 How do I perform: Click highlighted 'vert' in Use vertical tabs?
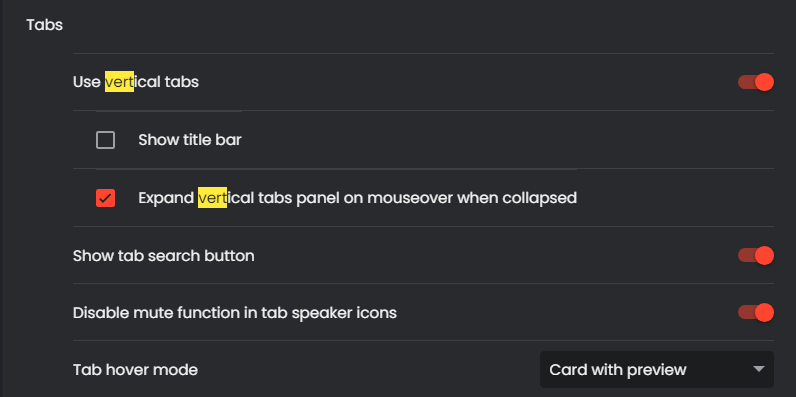click(x=119, y=82)
